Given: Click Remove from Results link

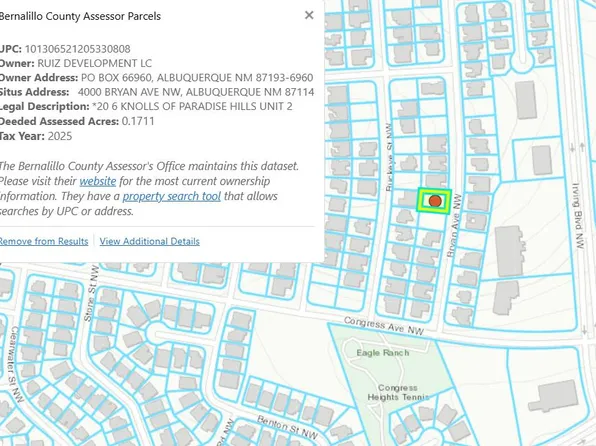Looking at the screenshot, I should tap(44, 241).
